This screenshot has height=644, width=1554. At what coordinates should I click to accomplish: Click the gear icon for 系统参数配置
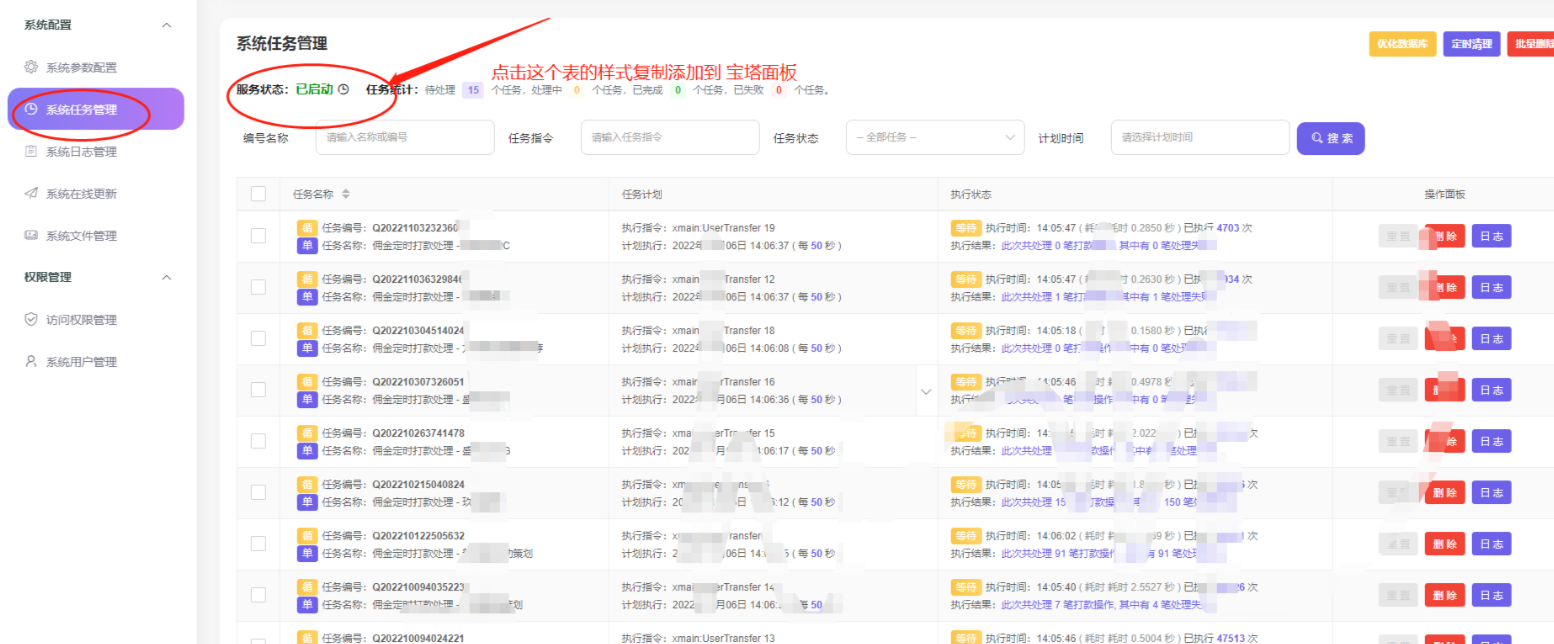pyautogui.click(x=31, y=67)
